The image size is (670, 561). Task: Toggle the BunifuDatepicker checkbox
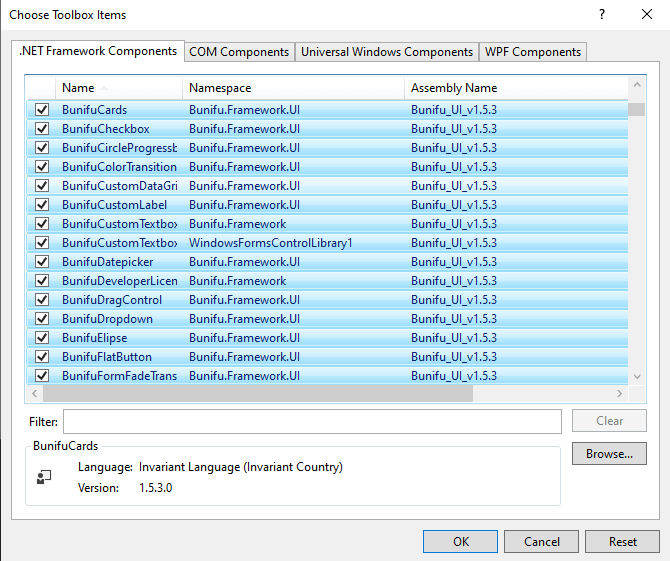pos(42,261)
